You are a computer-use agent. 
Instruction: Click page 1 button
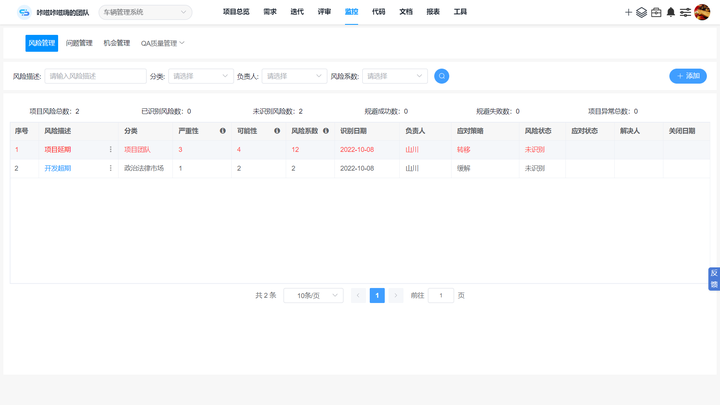(377, 295)
